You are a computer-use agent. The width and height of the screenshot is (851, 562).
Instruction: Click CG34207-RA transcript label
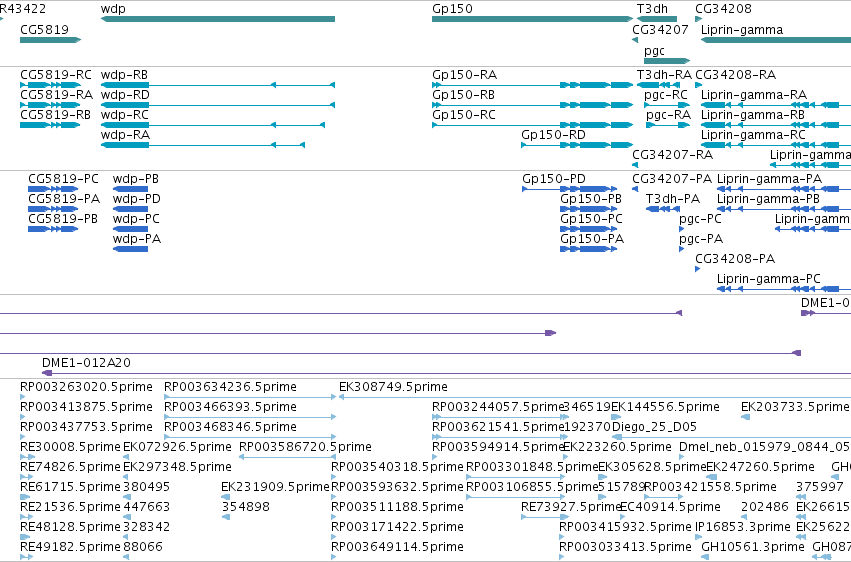672,155
